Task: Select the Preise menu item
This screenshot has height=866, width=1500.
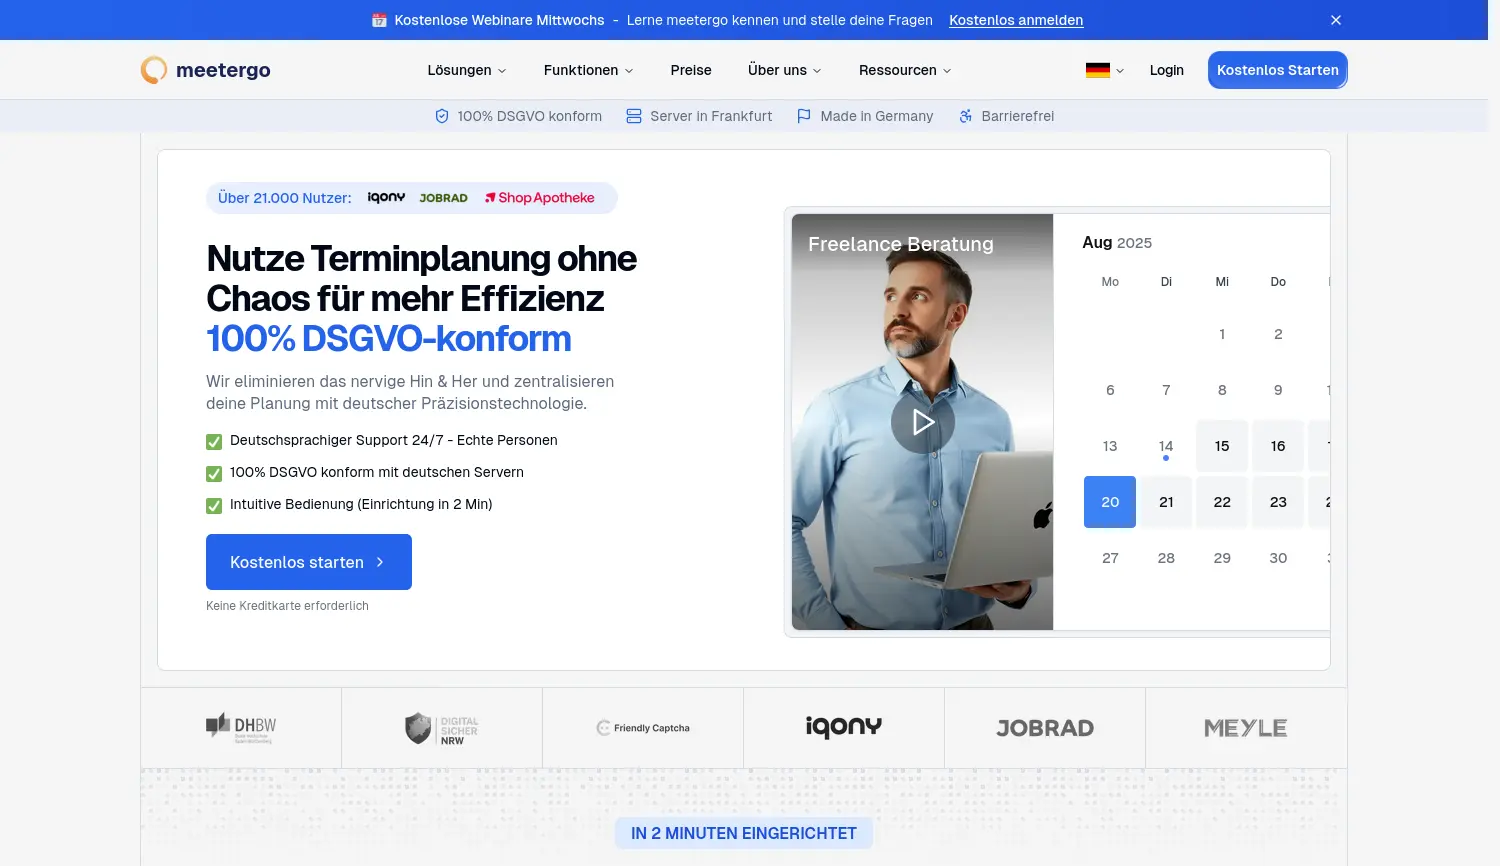Action: pyautogui.click(x=691, y=70)
